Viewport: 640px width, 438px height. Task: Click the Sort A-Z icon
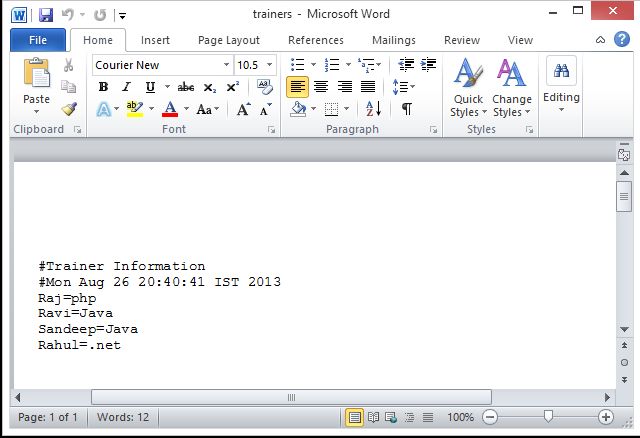373,109
